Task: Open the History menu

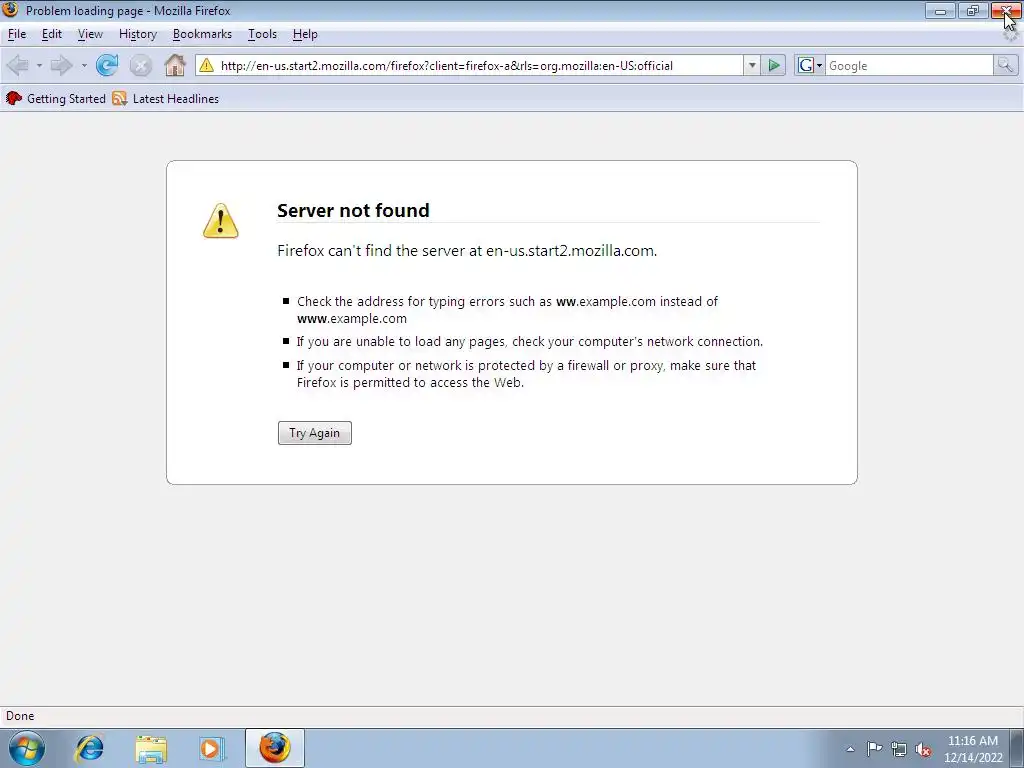Action: tap(138, 34)
